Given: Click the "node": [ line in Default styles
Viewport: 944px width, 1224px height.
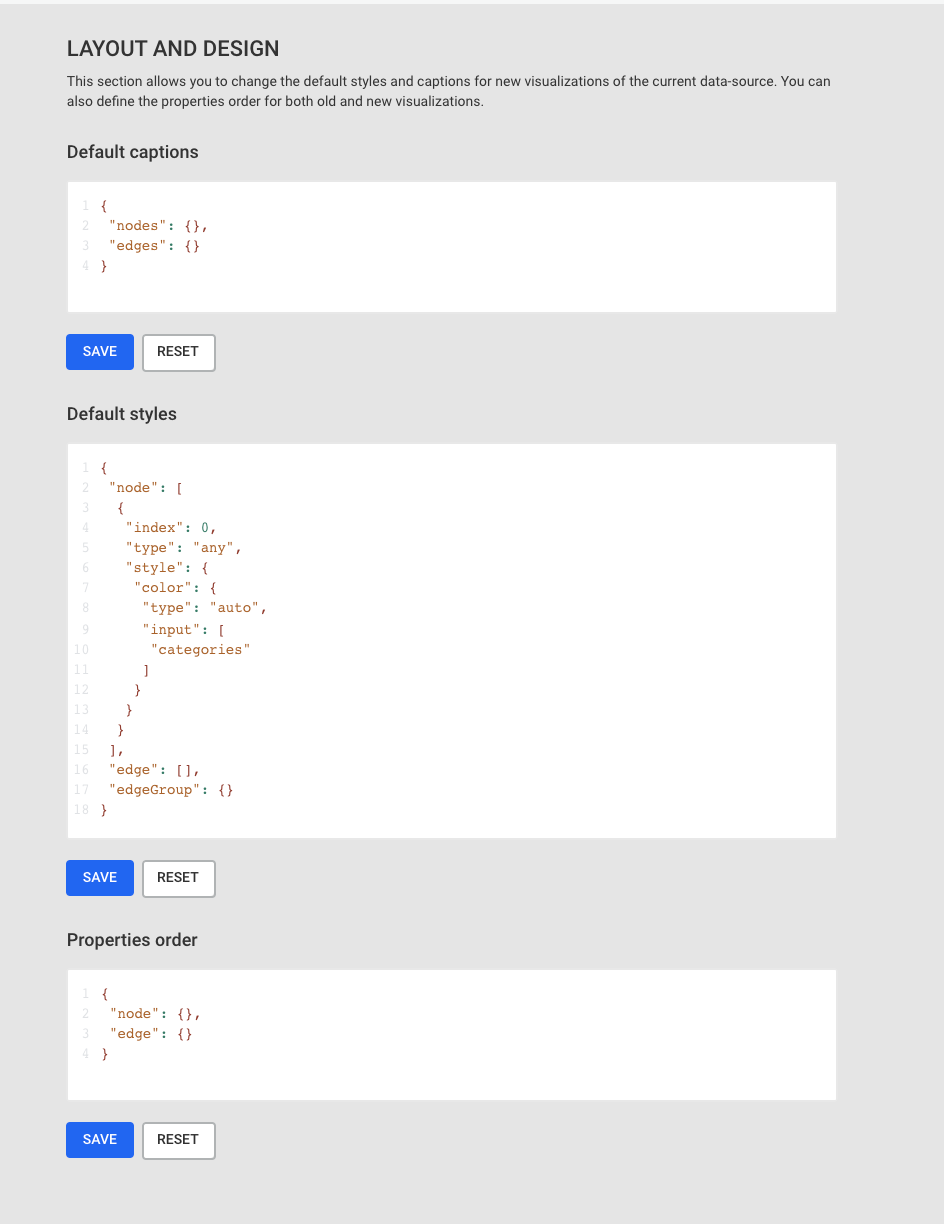Looking at the screenshot, I should tap(146, 488).
